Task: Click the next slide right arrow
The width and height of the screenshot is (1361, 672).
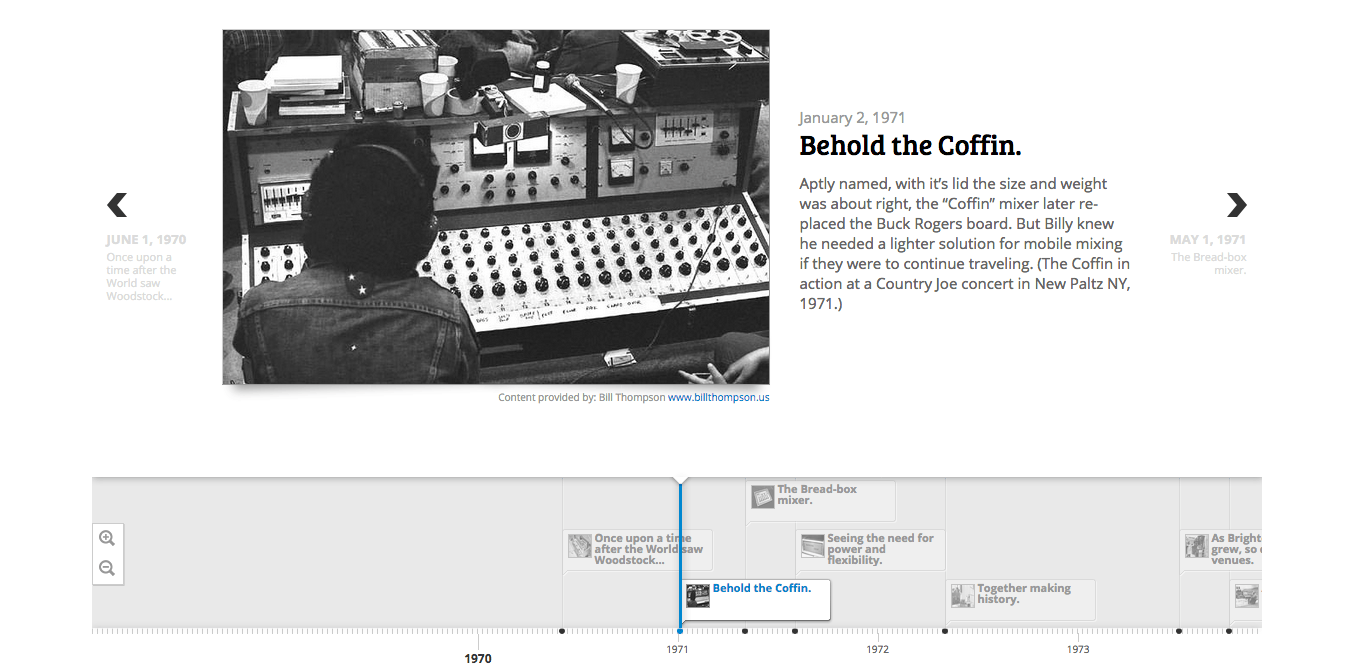Action: 1237,205
